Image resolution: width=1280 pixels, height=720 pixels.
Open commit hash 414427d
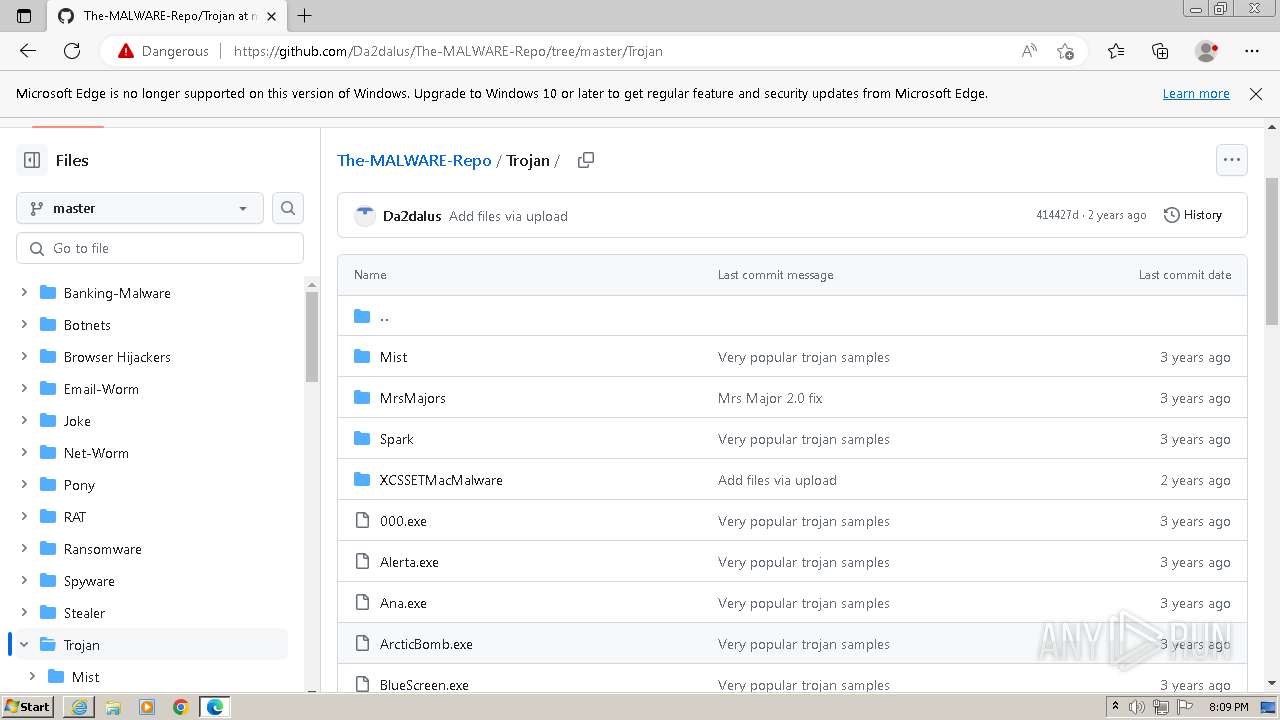1057,215
